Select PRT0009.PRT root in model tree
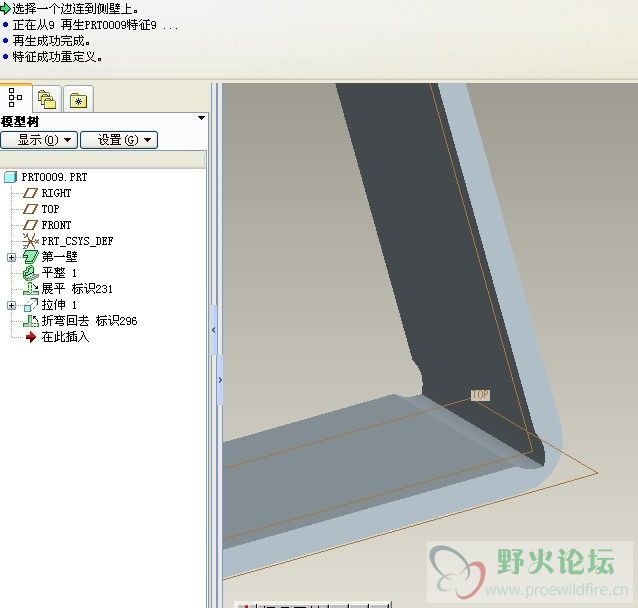The image size is (638, 608). click(54, 177)
